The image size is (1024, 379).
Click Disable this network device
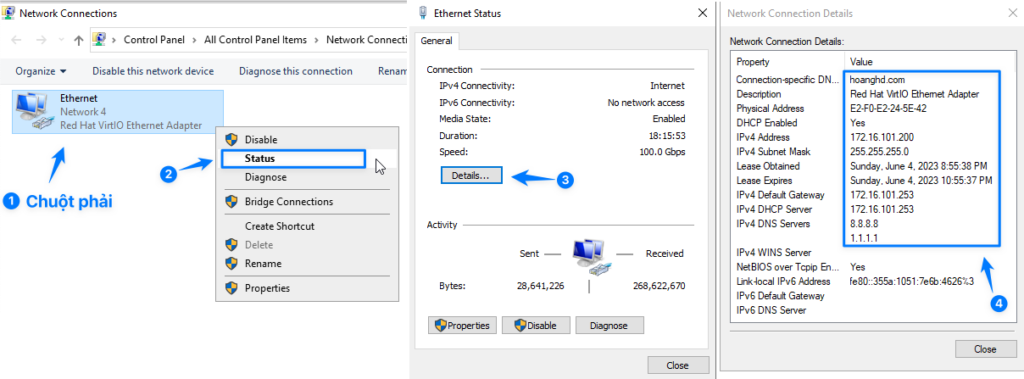tap(153, 71)
